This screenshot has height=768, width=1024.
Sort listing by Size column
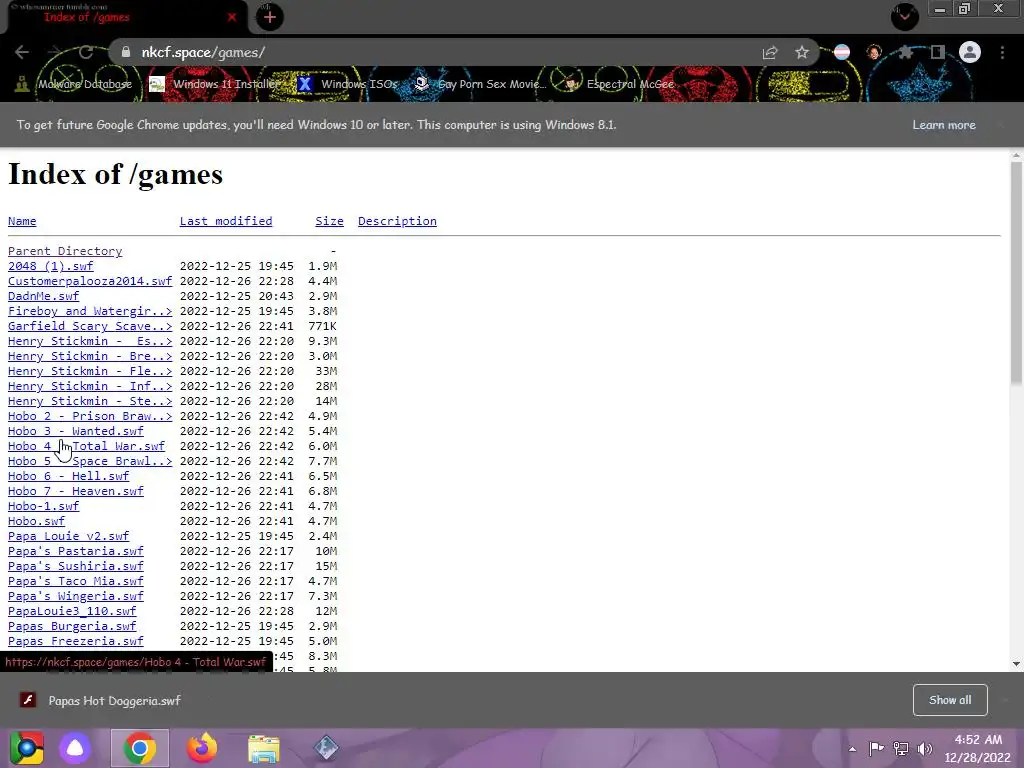click(329, 221)
